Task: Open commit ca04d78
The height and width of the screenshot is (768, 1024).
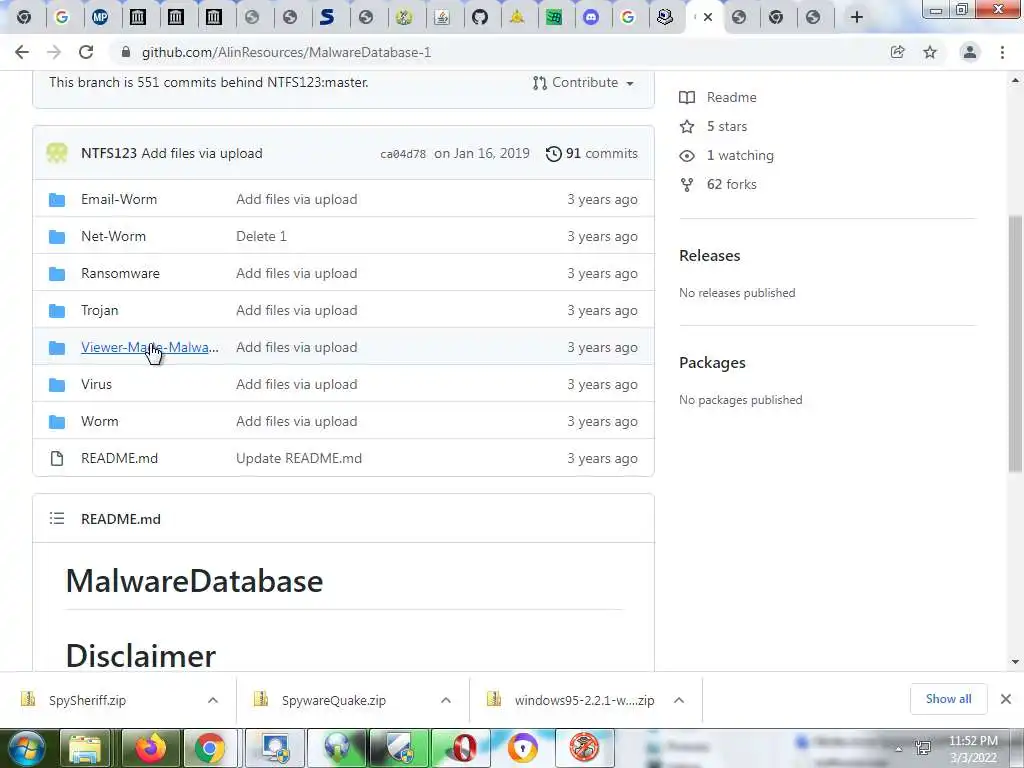Action: (403, 154)
